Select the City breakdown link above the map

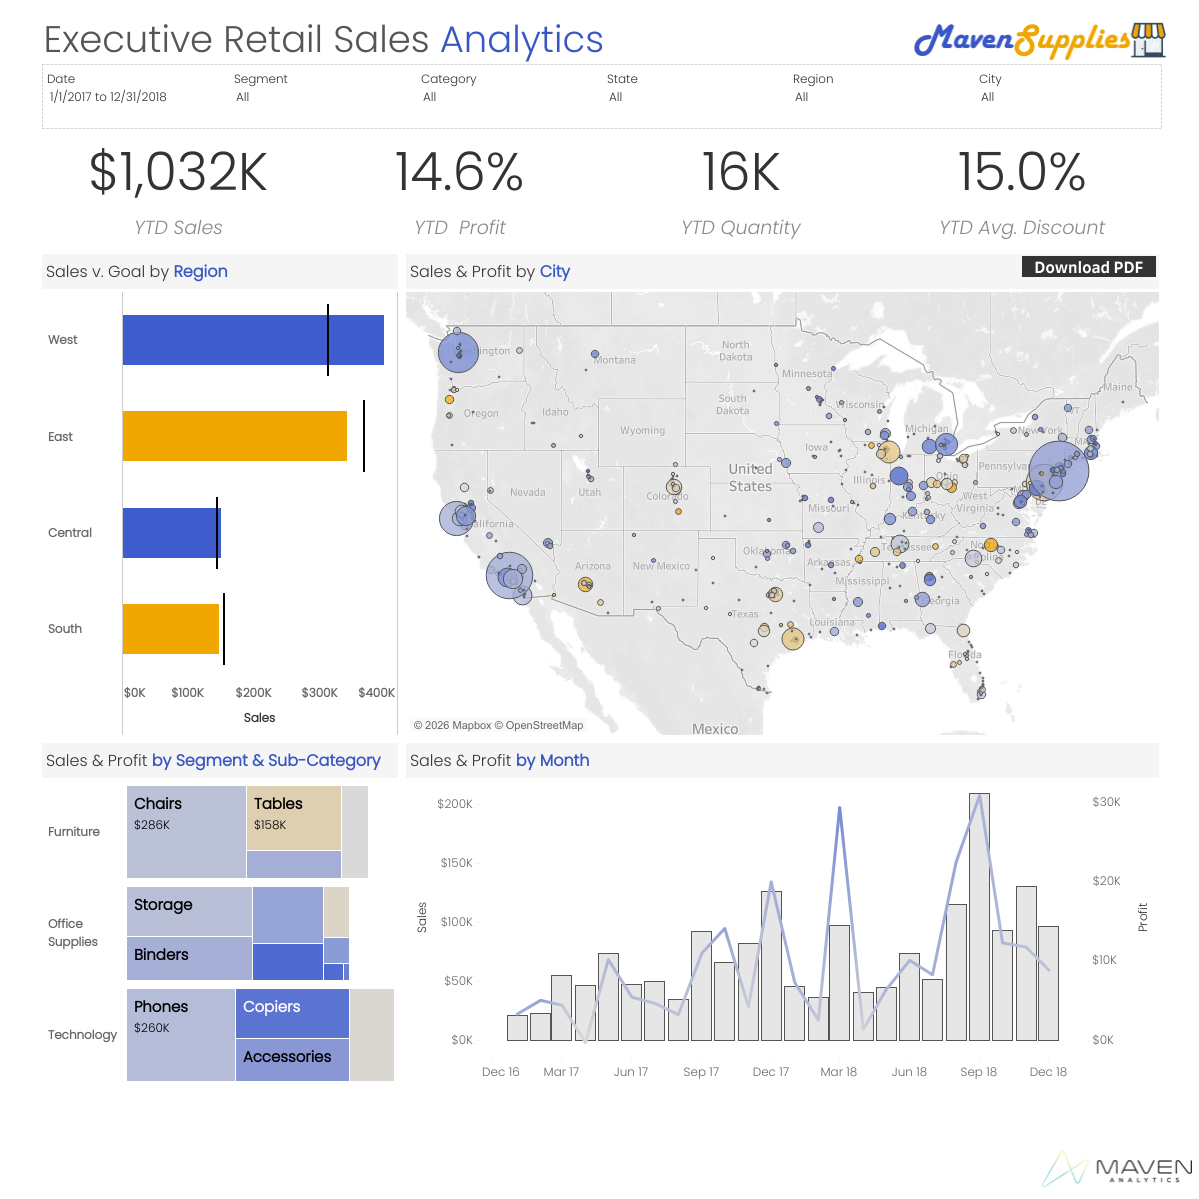point(555,271)
